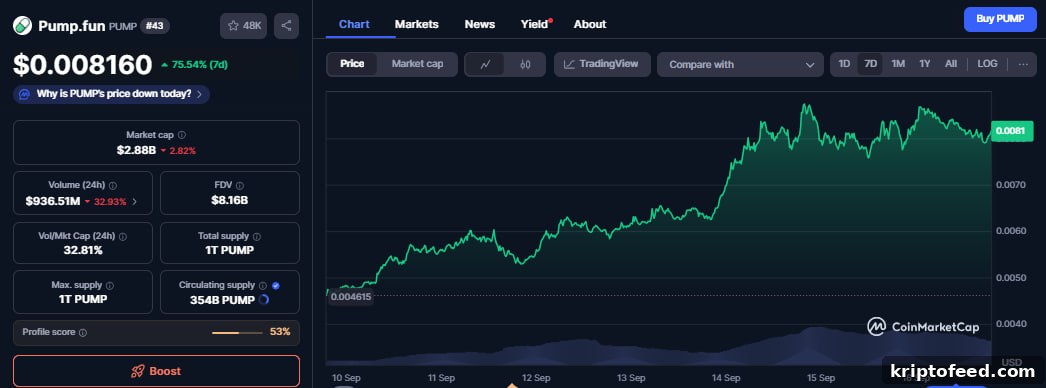Expand Volume (24h) details chevron
Screen dimensions: 1046x388
(135, 201)
